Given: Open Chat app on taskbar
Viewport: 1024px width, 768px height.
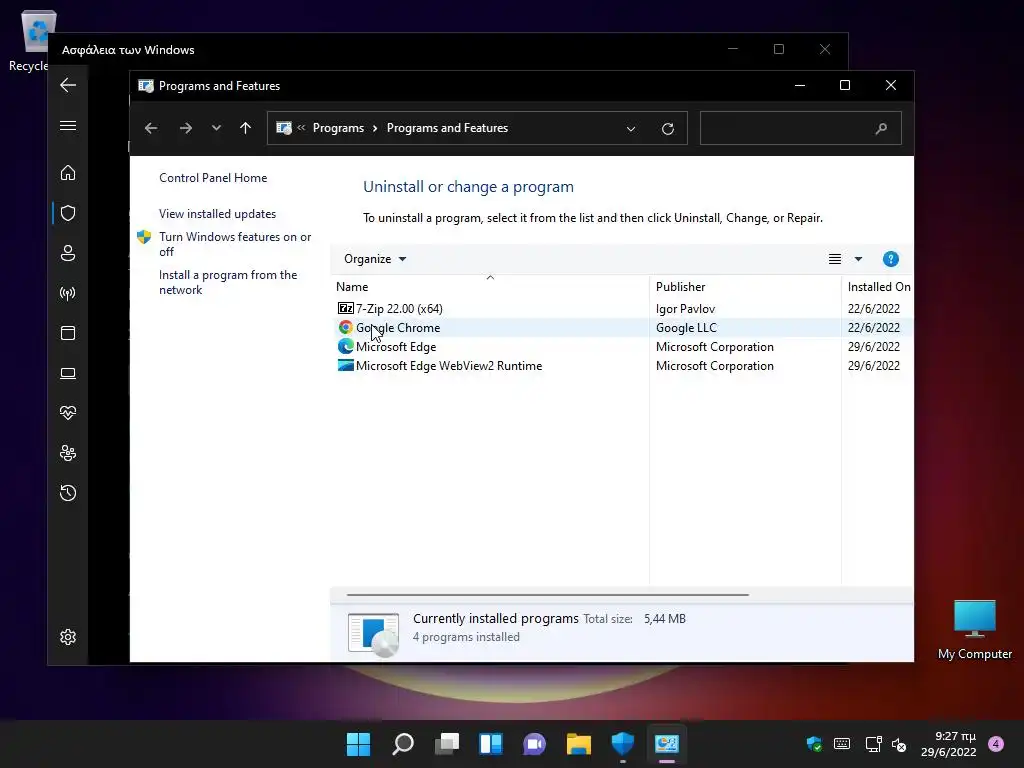Looking at the screenshot, I should point(534,744).
